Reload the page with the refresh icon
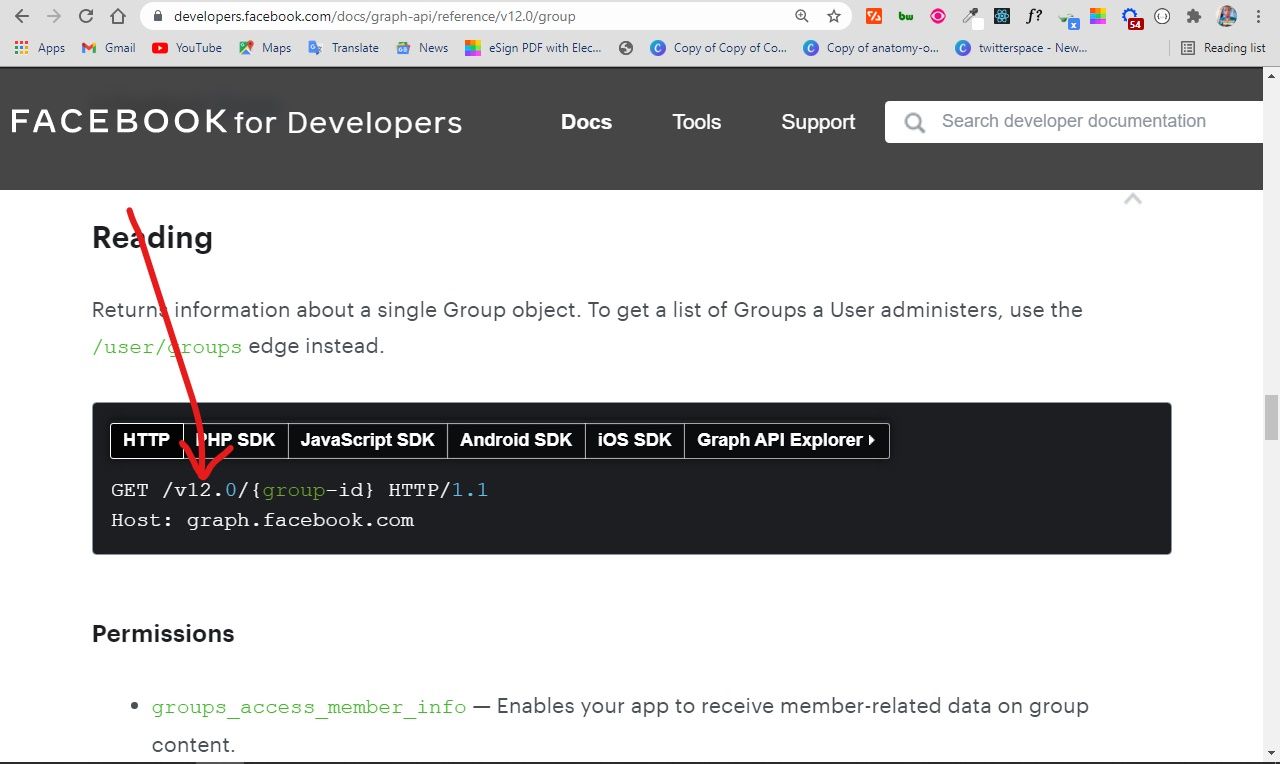Screen dimensions: 1280x764 coord(86,16)
